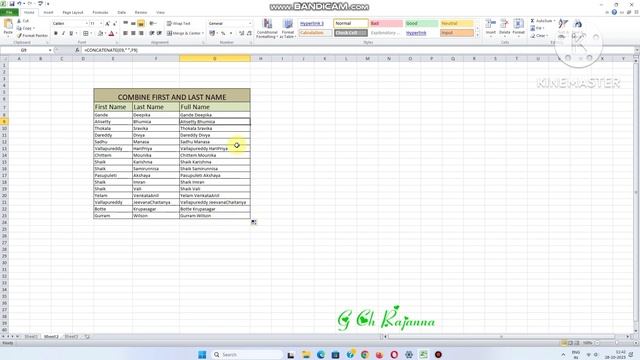The image size is (640, 360).
Task: Open the Name Box dropdown arrow
Action: (x=50, y=50)
